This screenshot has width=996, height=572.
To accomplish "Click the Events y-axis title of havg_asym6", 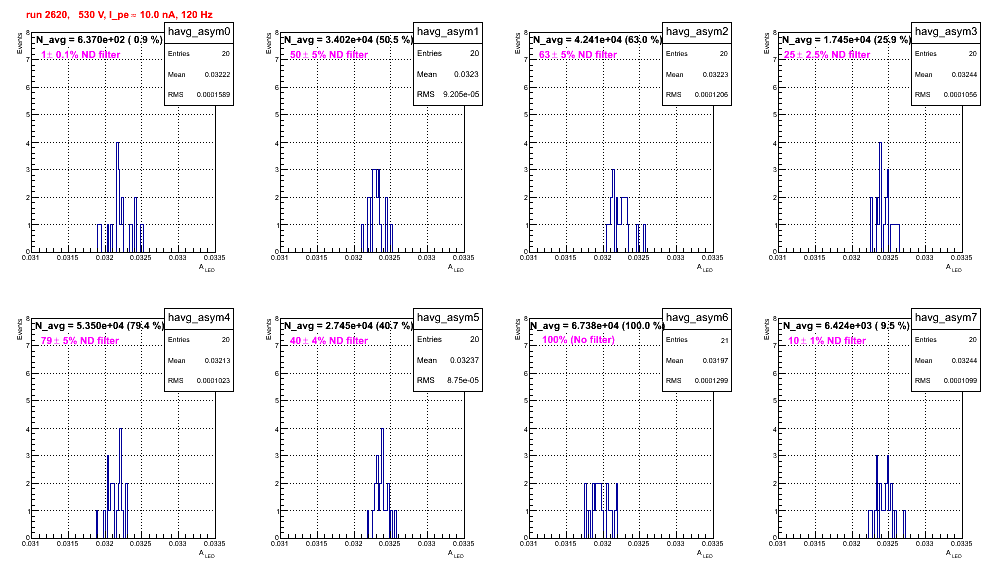I will (518, 329).
